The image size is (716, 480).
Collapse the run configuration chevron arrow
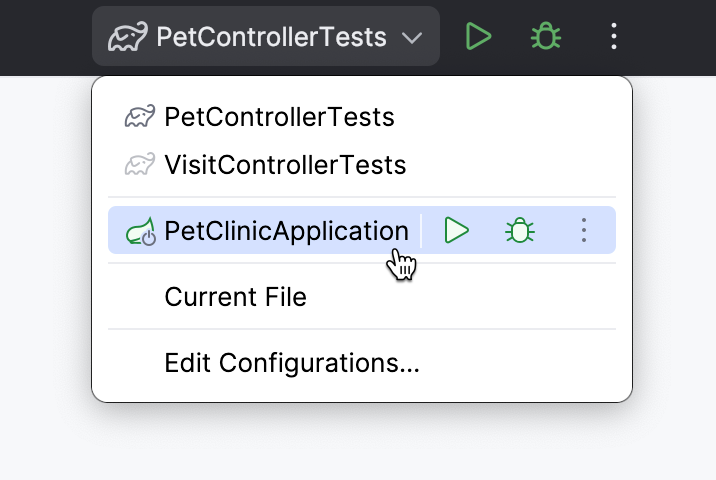click(412, 38)
